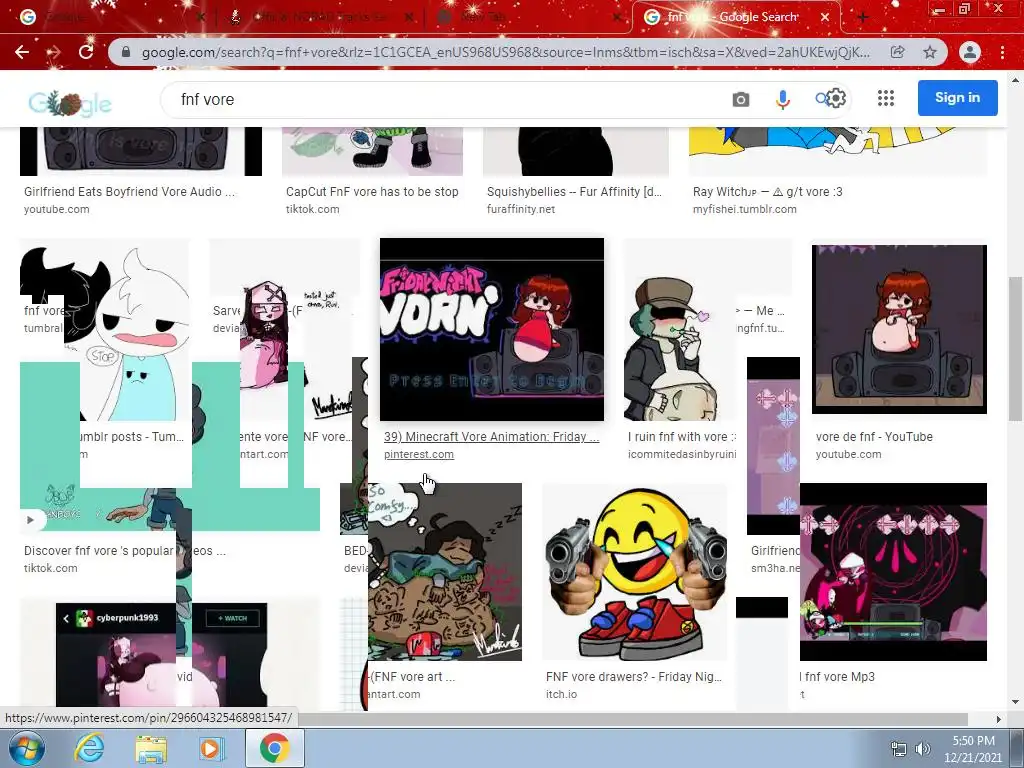This screenshot has width=1024, height=768.
Task: Close the active Google Search tab
Action: tap(825, 18)
